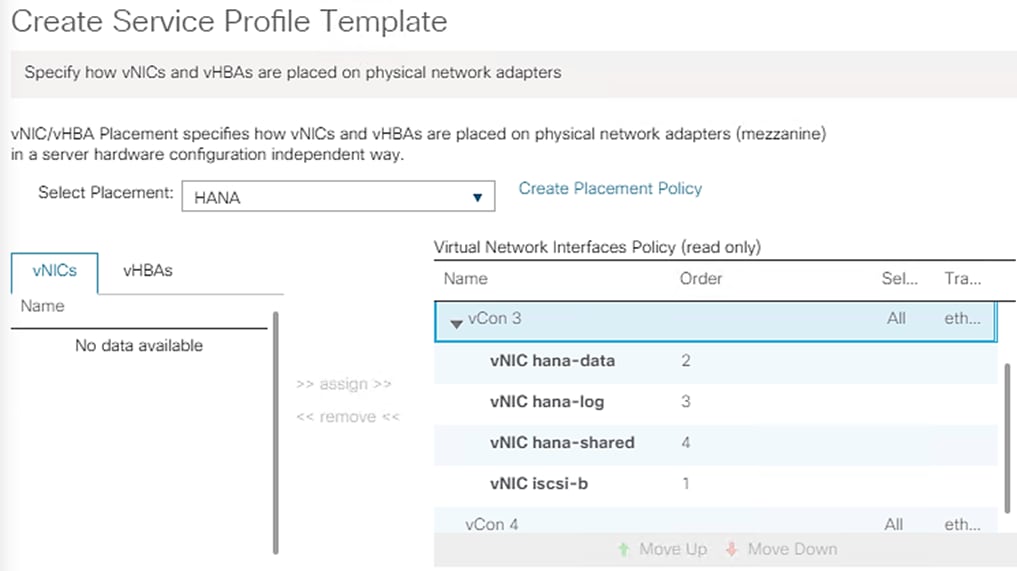Click the policy table vertical scrollbar

coord(1007,435)
